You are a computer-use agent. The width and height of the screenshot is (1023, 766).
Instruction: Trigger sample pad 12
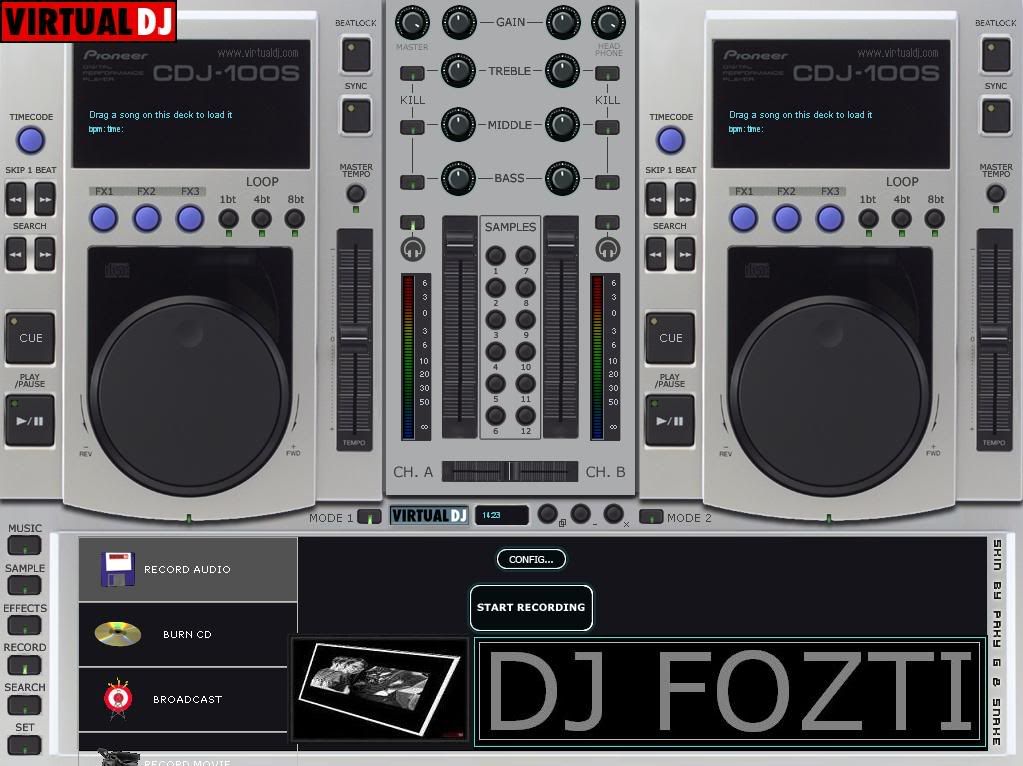click(x=525, y=416)
